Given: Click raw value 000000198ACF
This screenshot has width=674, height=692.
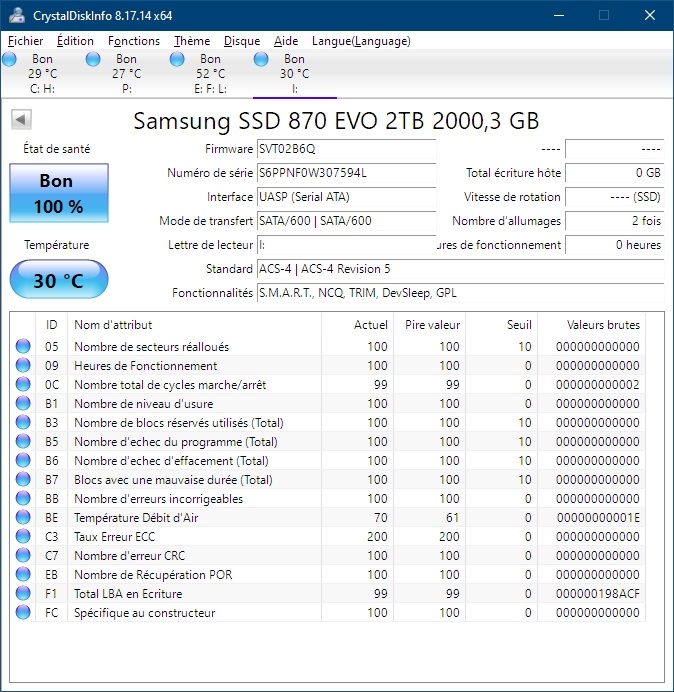Looking at the screenshot, I should [598, 594].
